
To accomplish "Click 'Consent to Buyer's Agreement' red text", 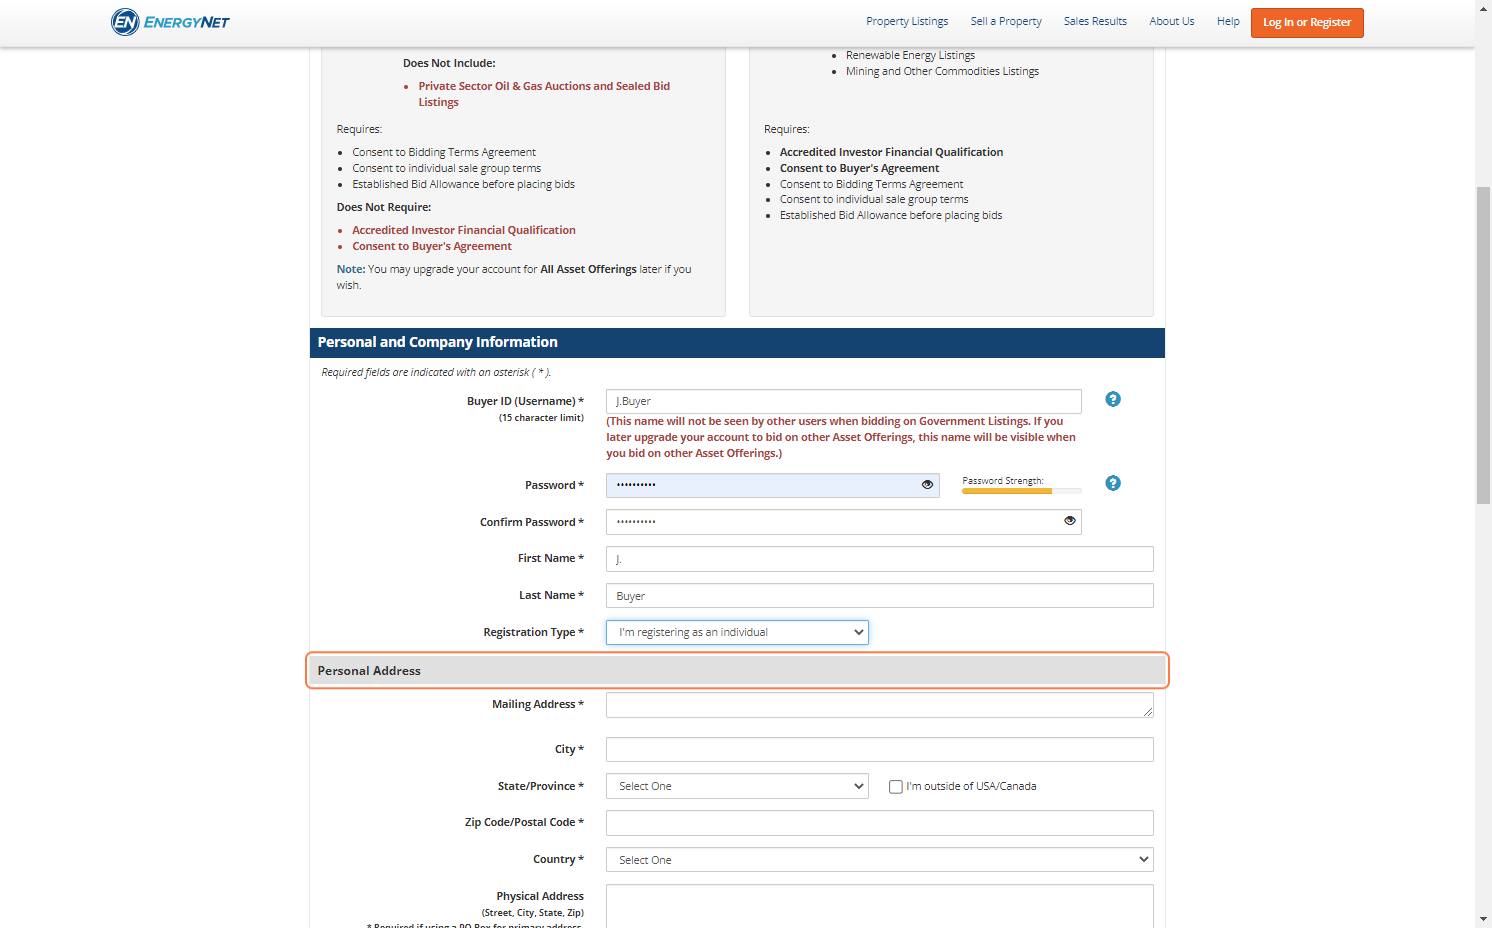I will point(432,246).
